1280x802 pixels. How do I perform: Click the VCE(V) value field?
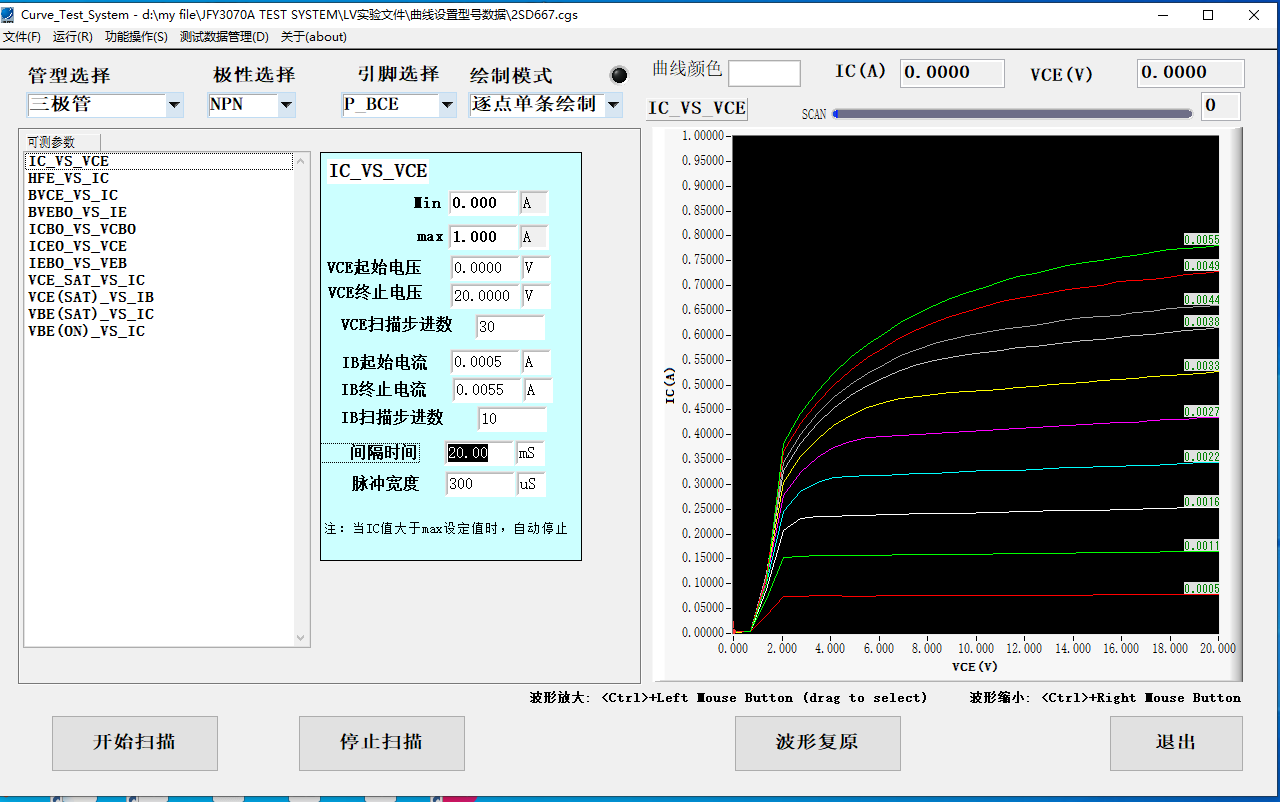coord(1190,73)
